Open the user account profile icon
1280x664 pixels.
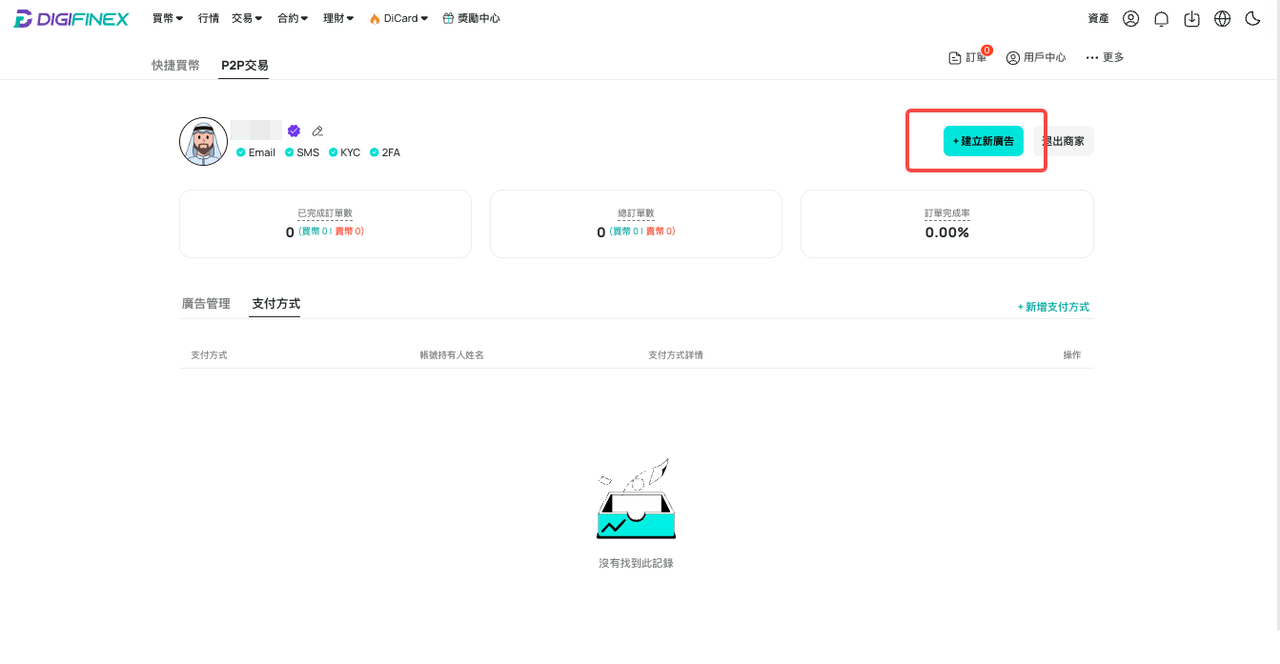coord(1131,19)
